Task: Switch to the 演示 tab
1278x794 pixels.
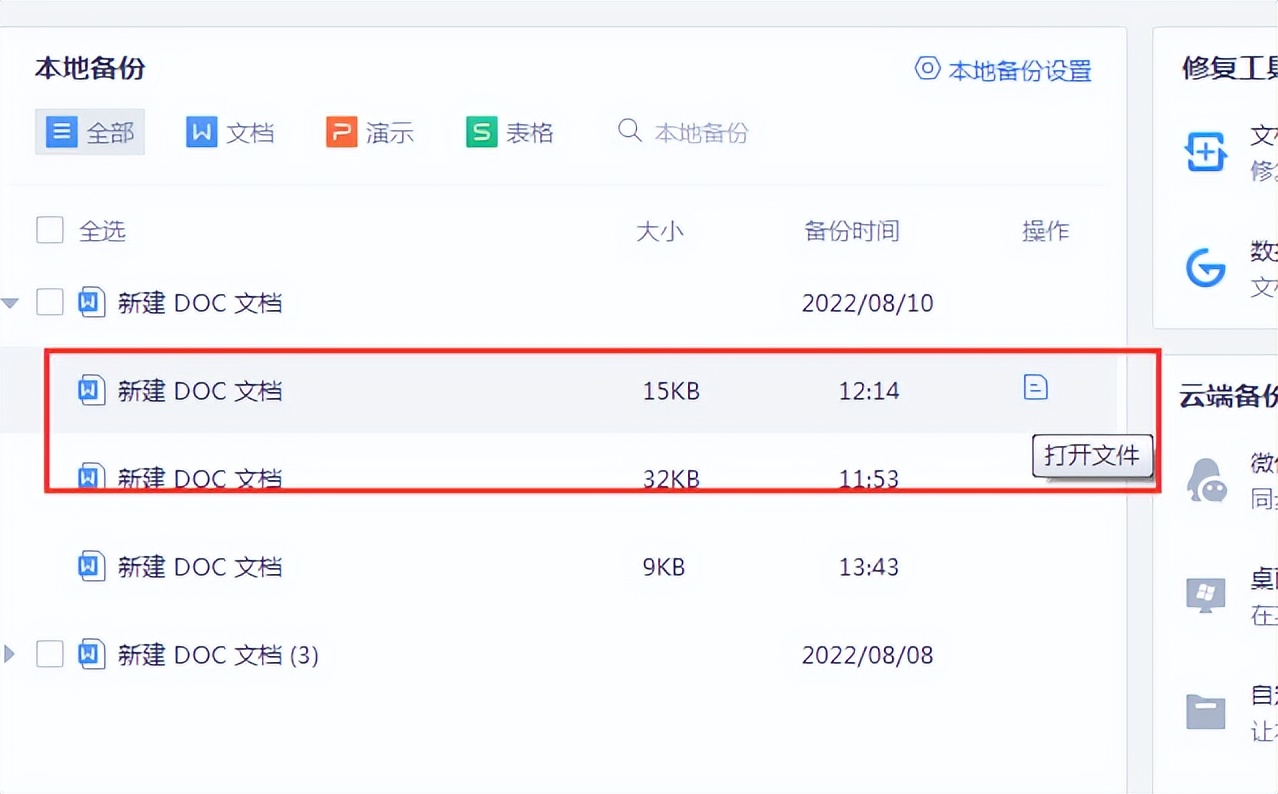Action: 370,132
